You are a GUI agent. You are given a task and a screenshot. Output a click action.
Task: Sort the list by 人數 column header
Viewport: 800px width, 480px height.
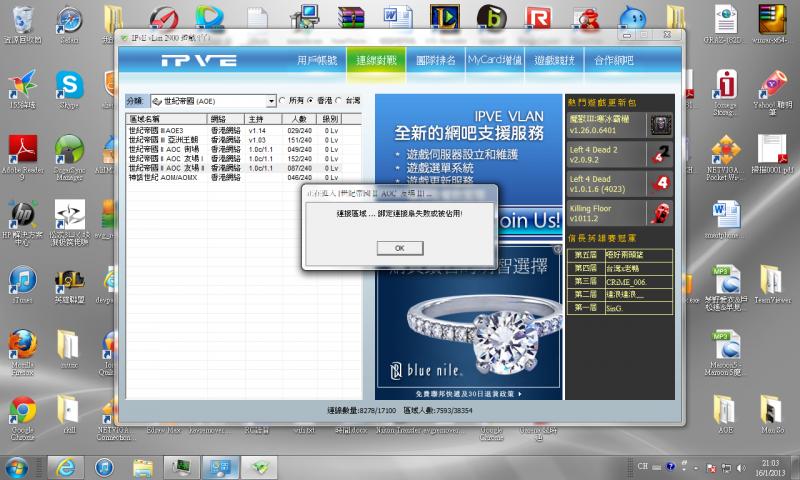[x=301, y=119]
